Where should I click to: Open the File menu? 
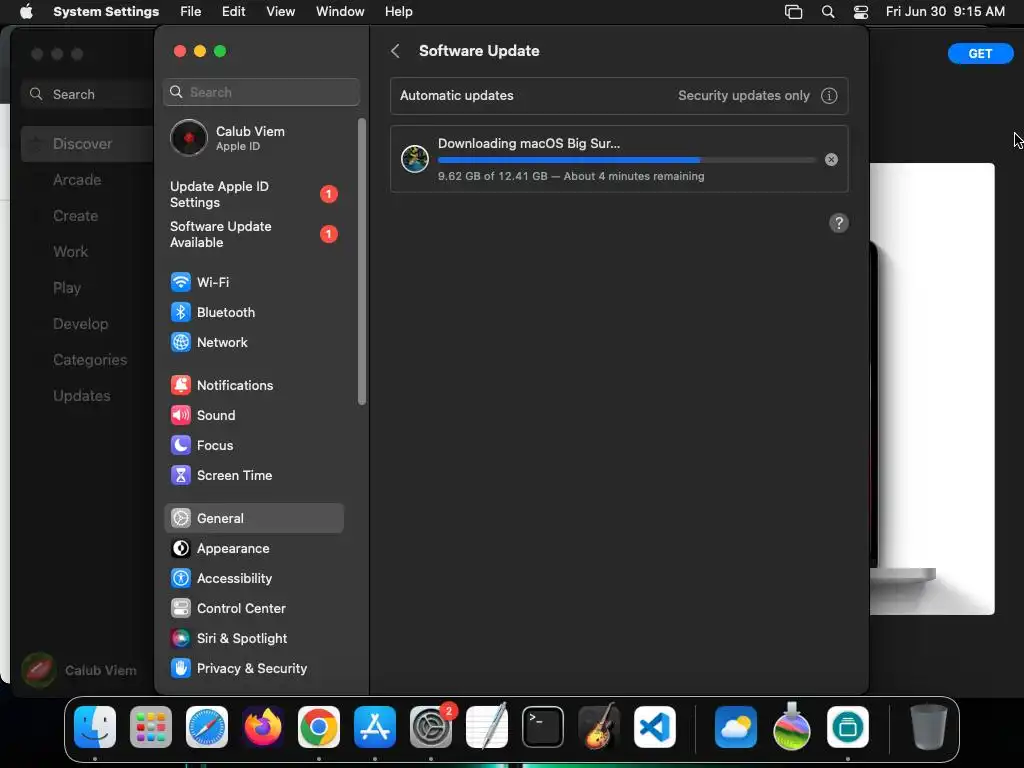pos(191,12)
